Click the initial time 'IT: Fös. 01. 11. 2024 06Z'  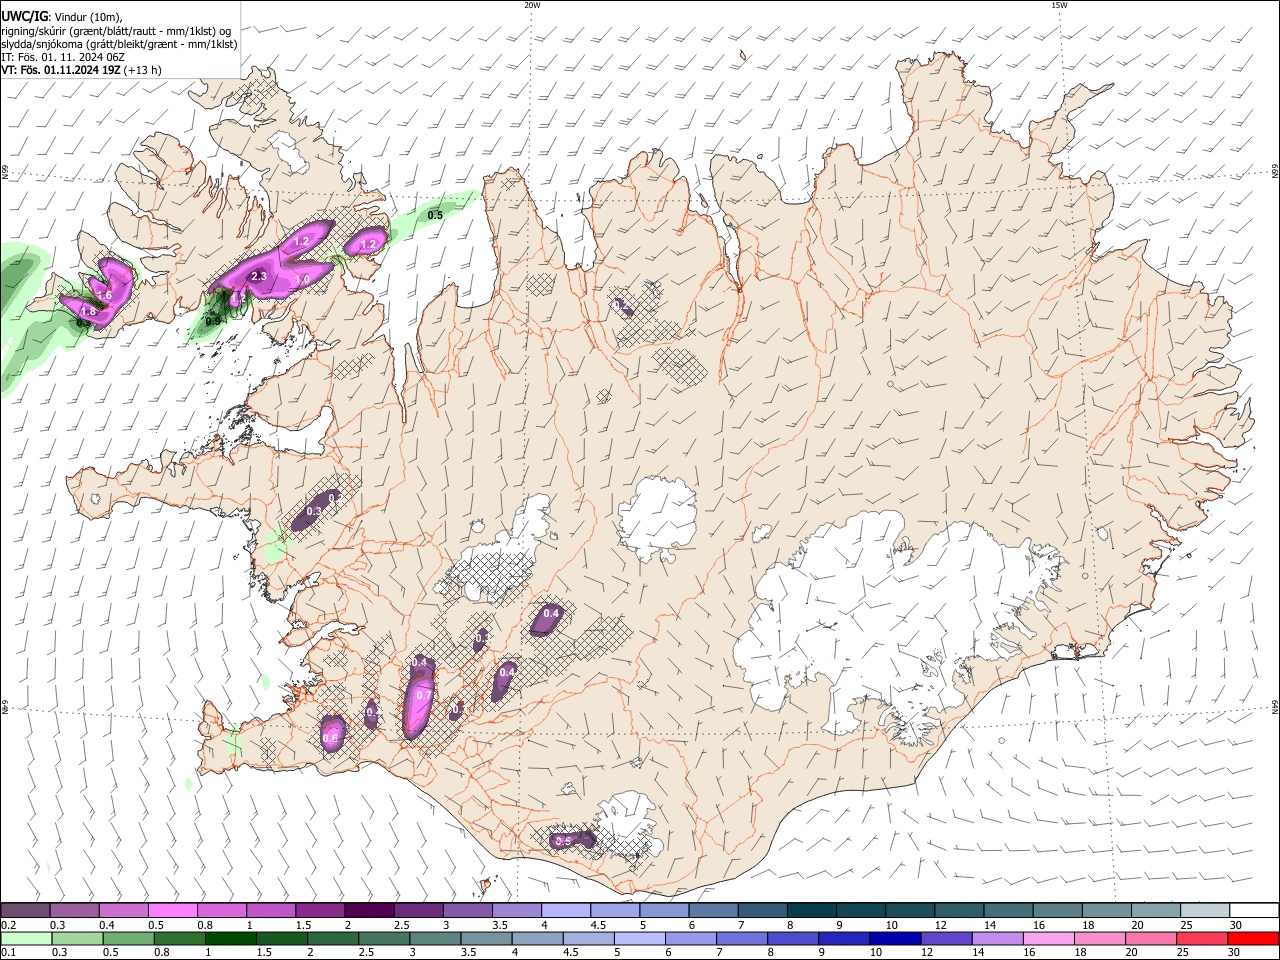63,57
